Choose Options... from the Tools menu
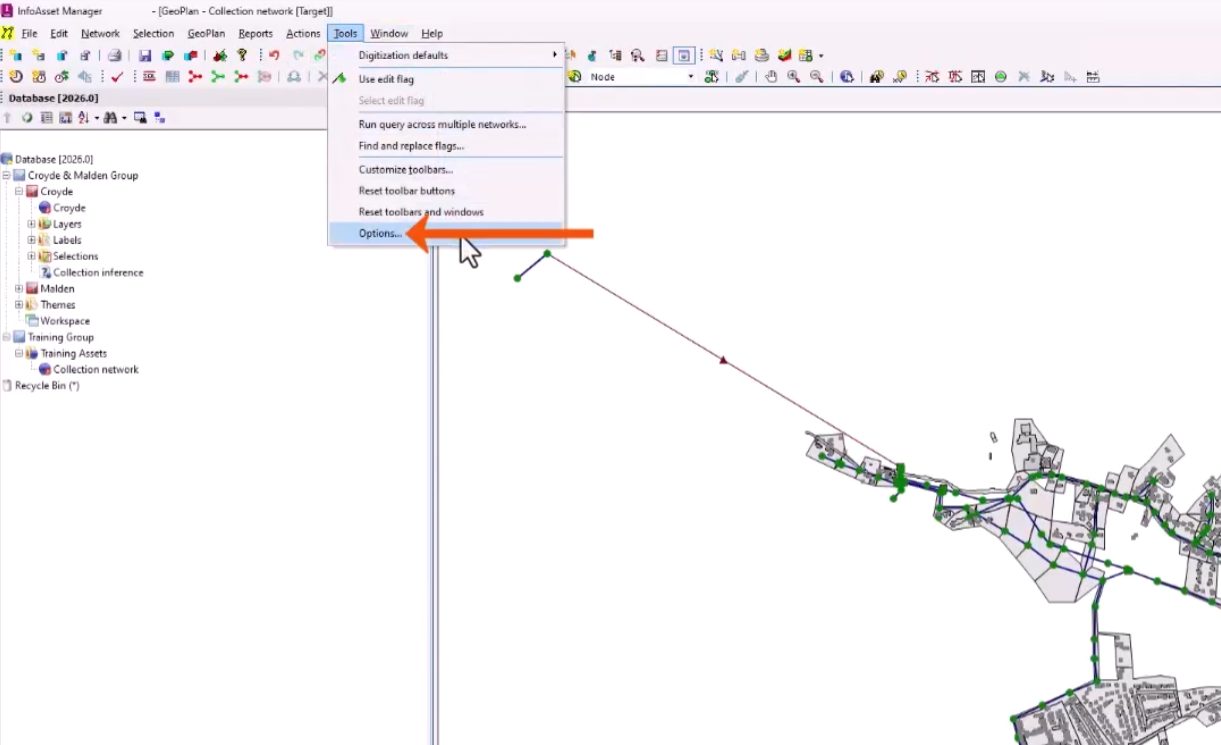This screenshot has height=745, width=1221. tap(380, 234)
